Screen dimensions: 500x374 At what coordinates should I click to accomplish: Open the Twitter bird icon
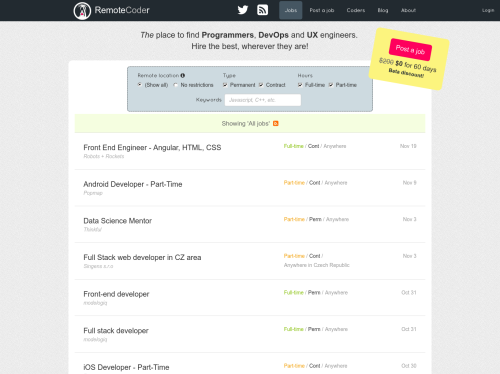coord(243,10)
